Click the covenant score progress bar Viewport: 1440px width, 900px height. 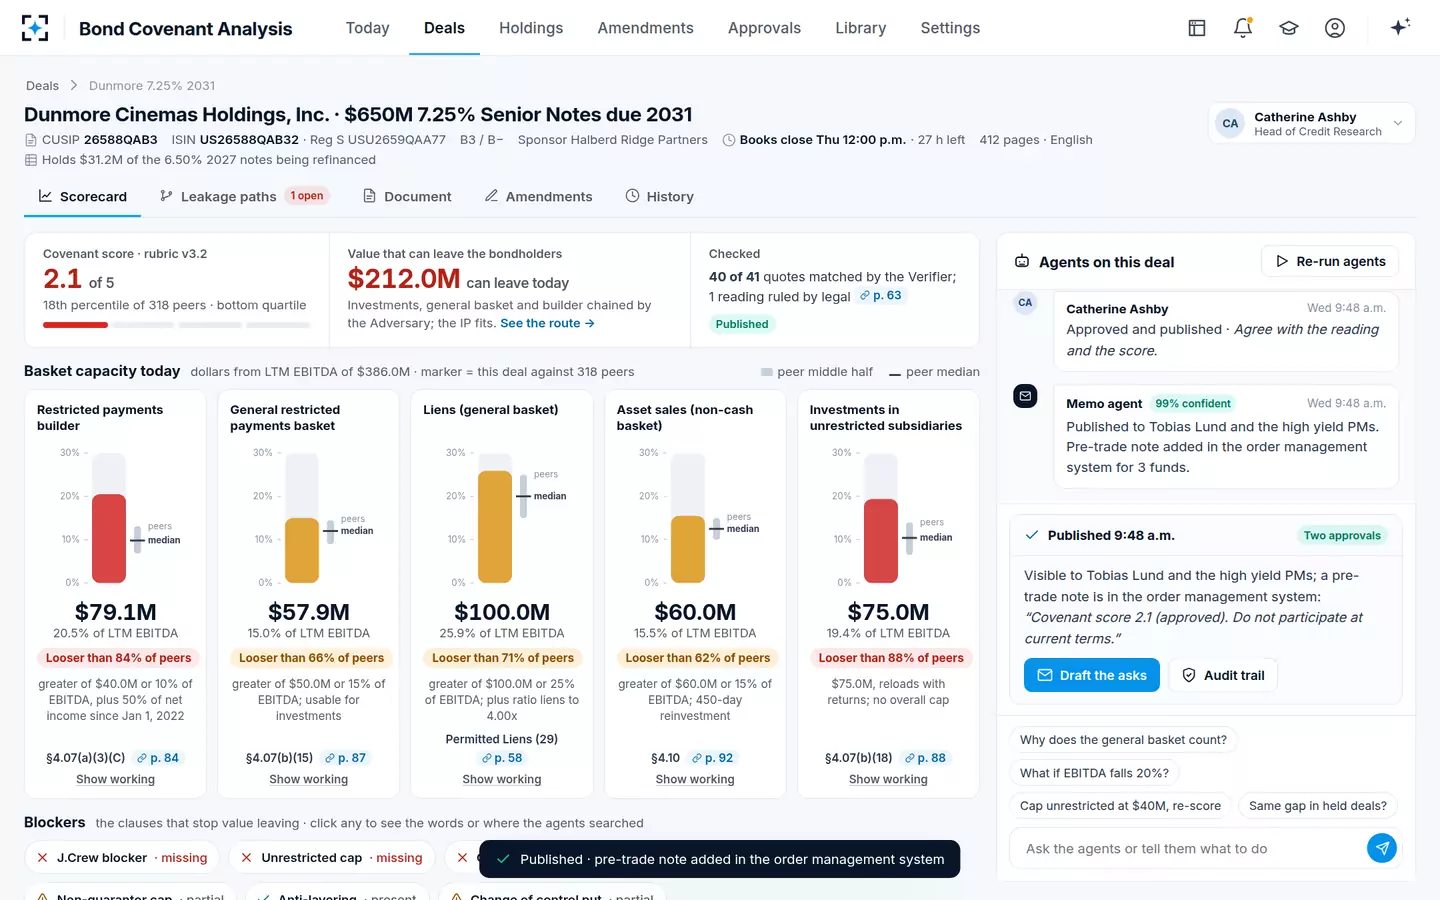176,325
